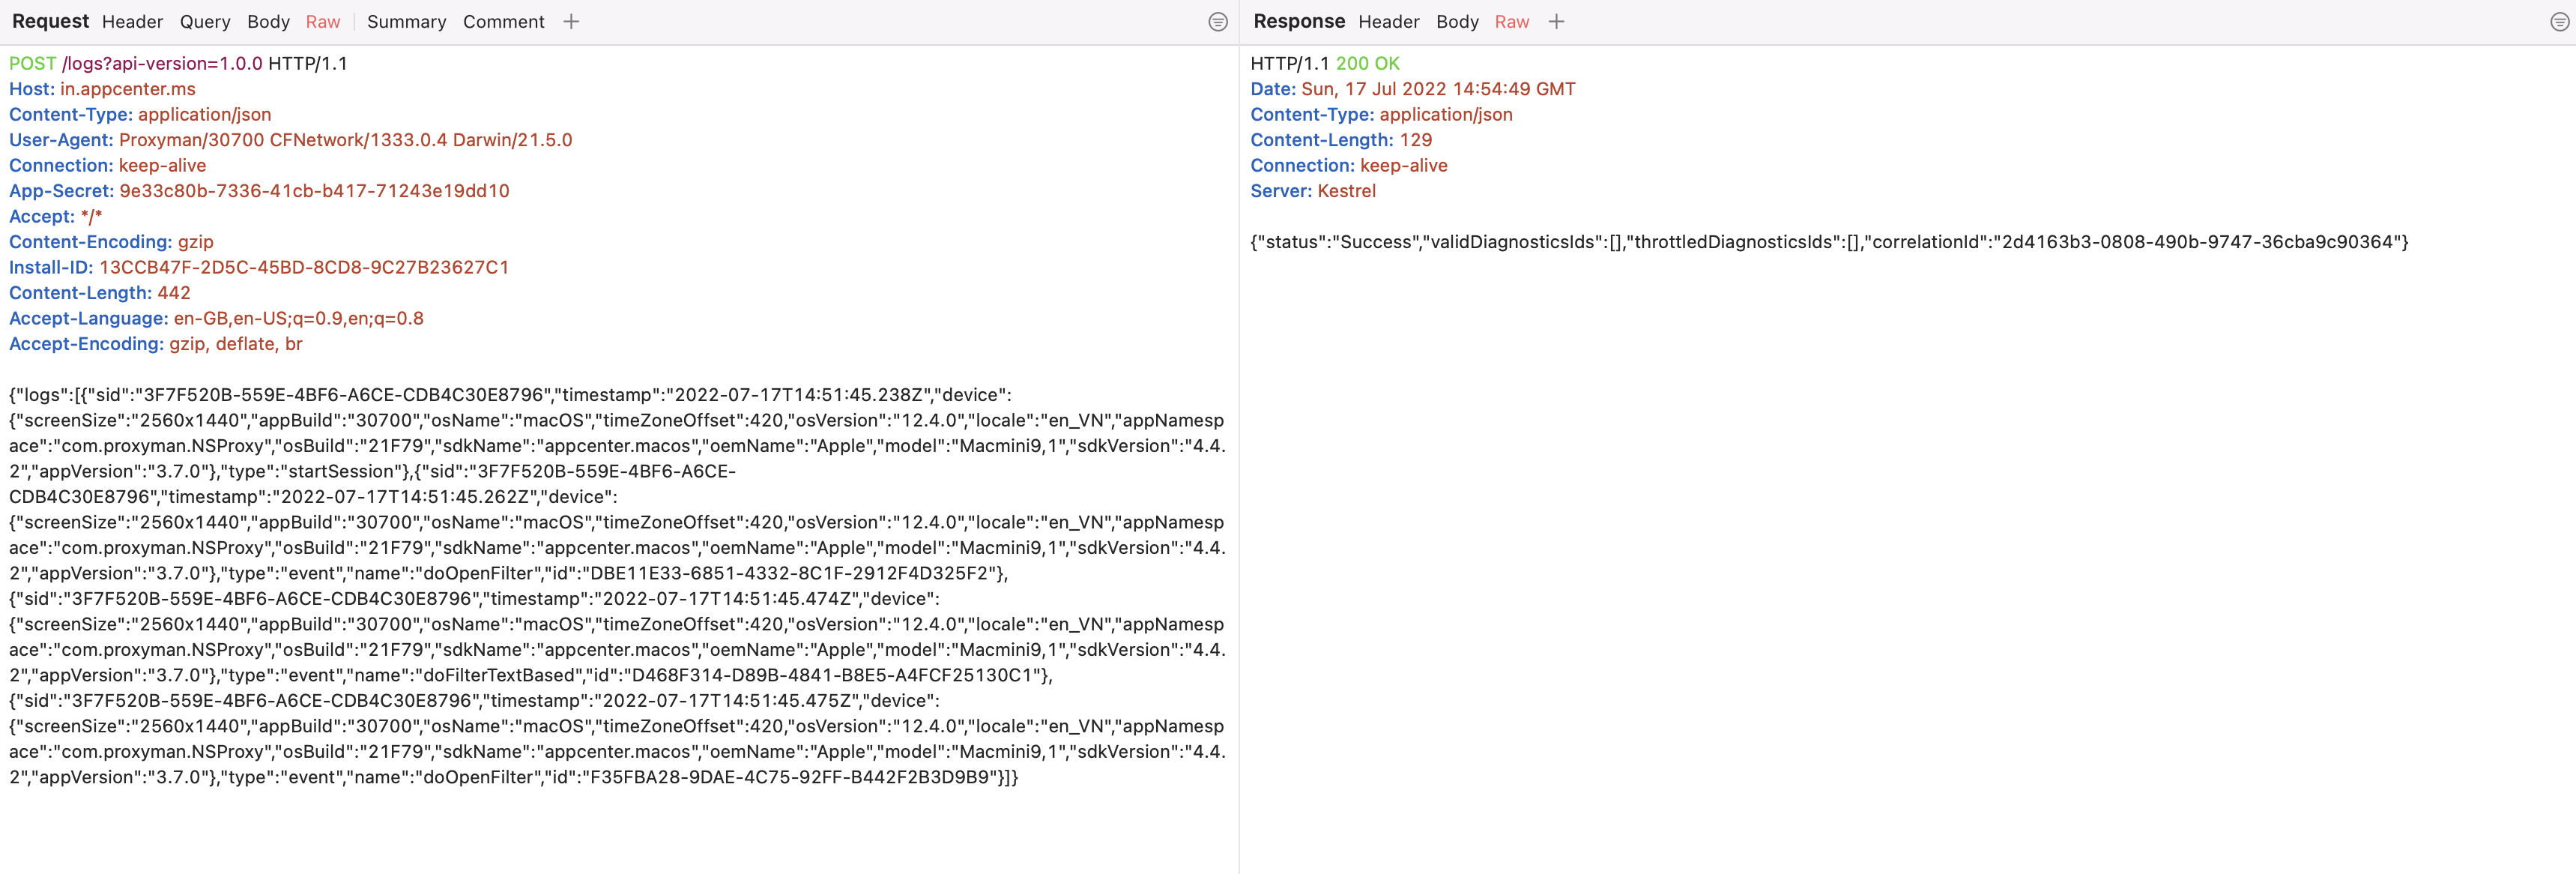Open the Query tab of the Request

click(205, 21)
